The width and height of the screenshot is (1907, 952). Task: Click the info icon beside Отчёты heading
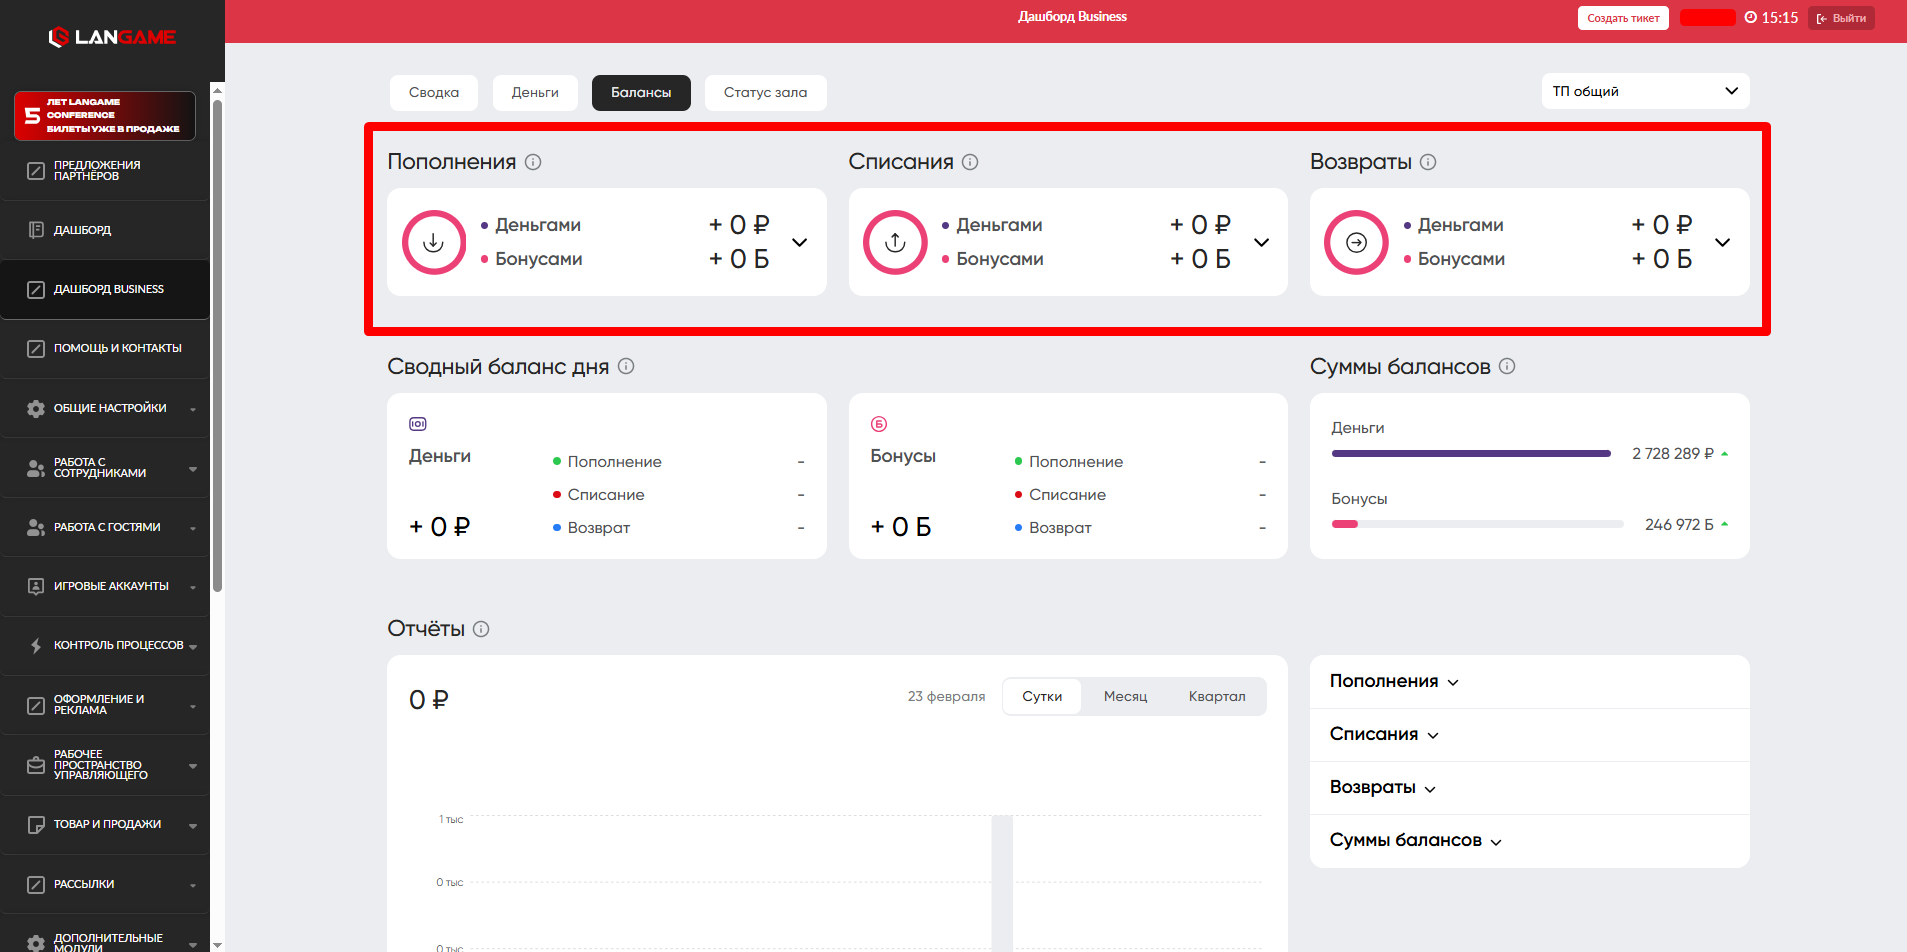[481, 629]
